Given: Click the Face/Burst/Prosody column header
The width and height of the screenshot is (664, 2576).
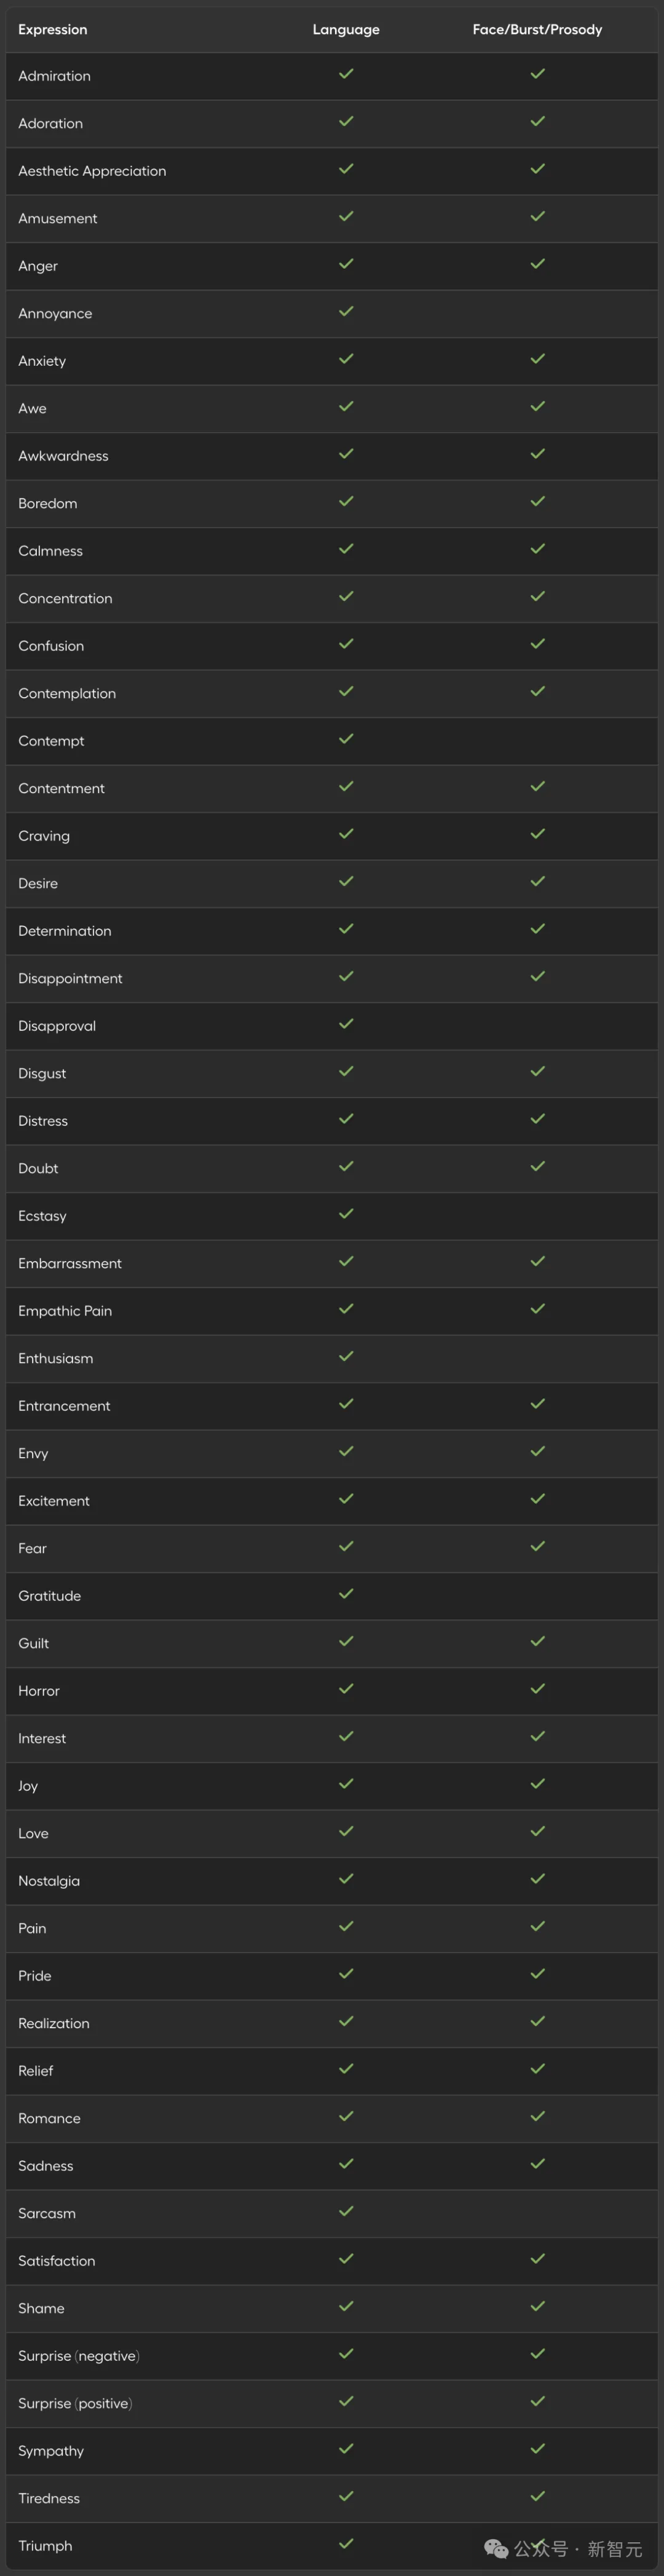Looking at the screenshot, I should (x=537, y=30).
